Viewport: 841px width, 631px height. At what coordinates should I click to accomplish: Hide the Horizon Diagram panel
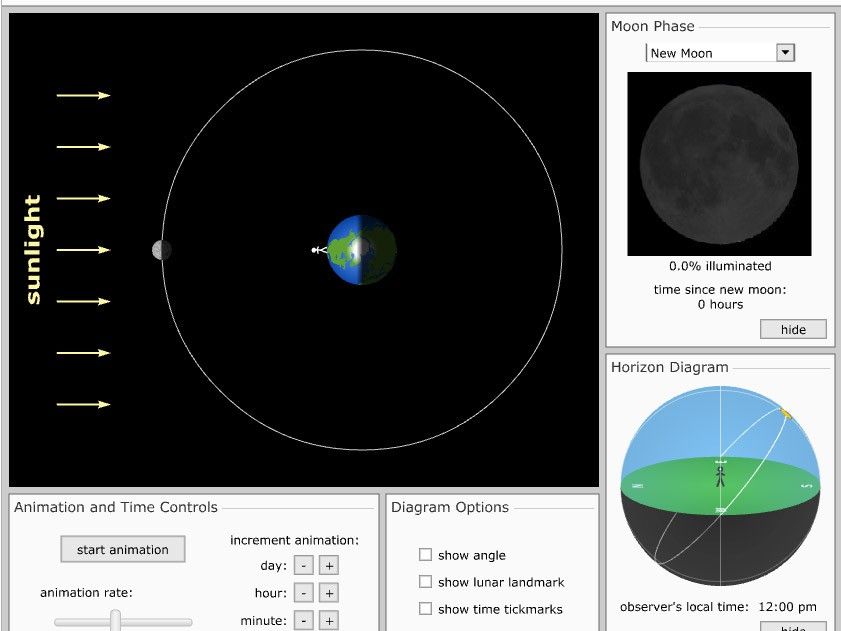(x=792, y=627)
